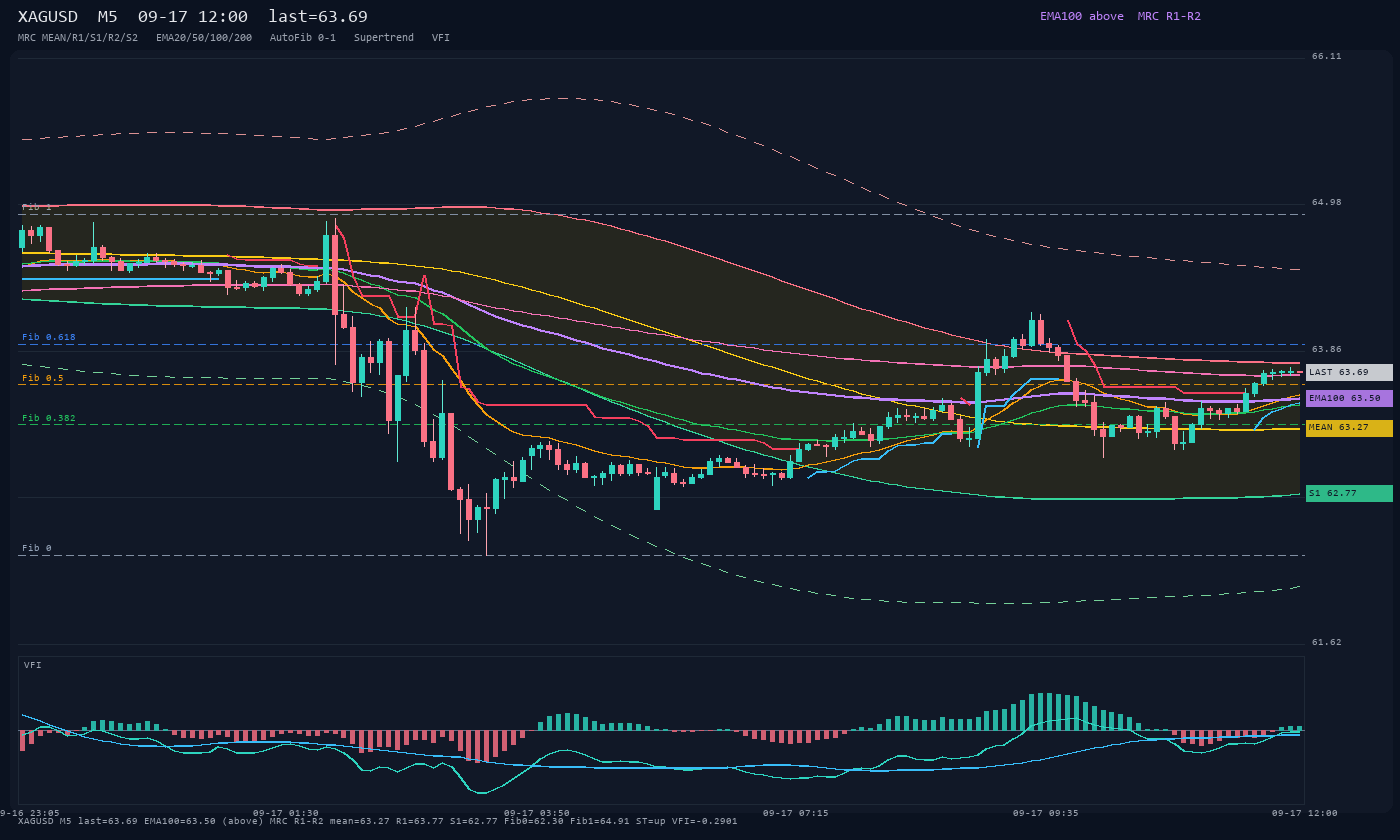
Task: Click the MEAN 63.27 yellow price tag
Action: pyautogui.click(x=1349, y=428)
